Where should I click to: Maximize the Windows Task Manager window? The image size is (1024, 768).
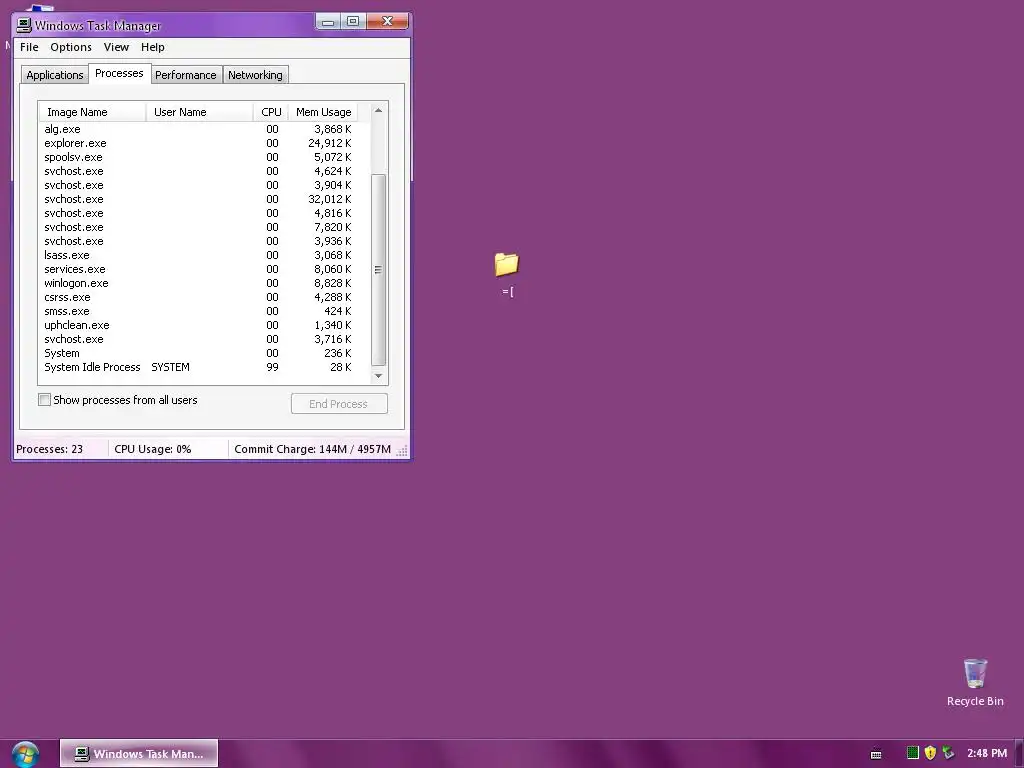pos(353,22)
